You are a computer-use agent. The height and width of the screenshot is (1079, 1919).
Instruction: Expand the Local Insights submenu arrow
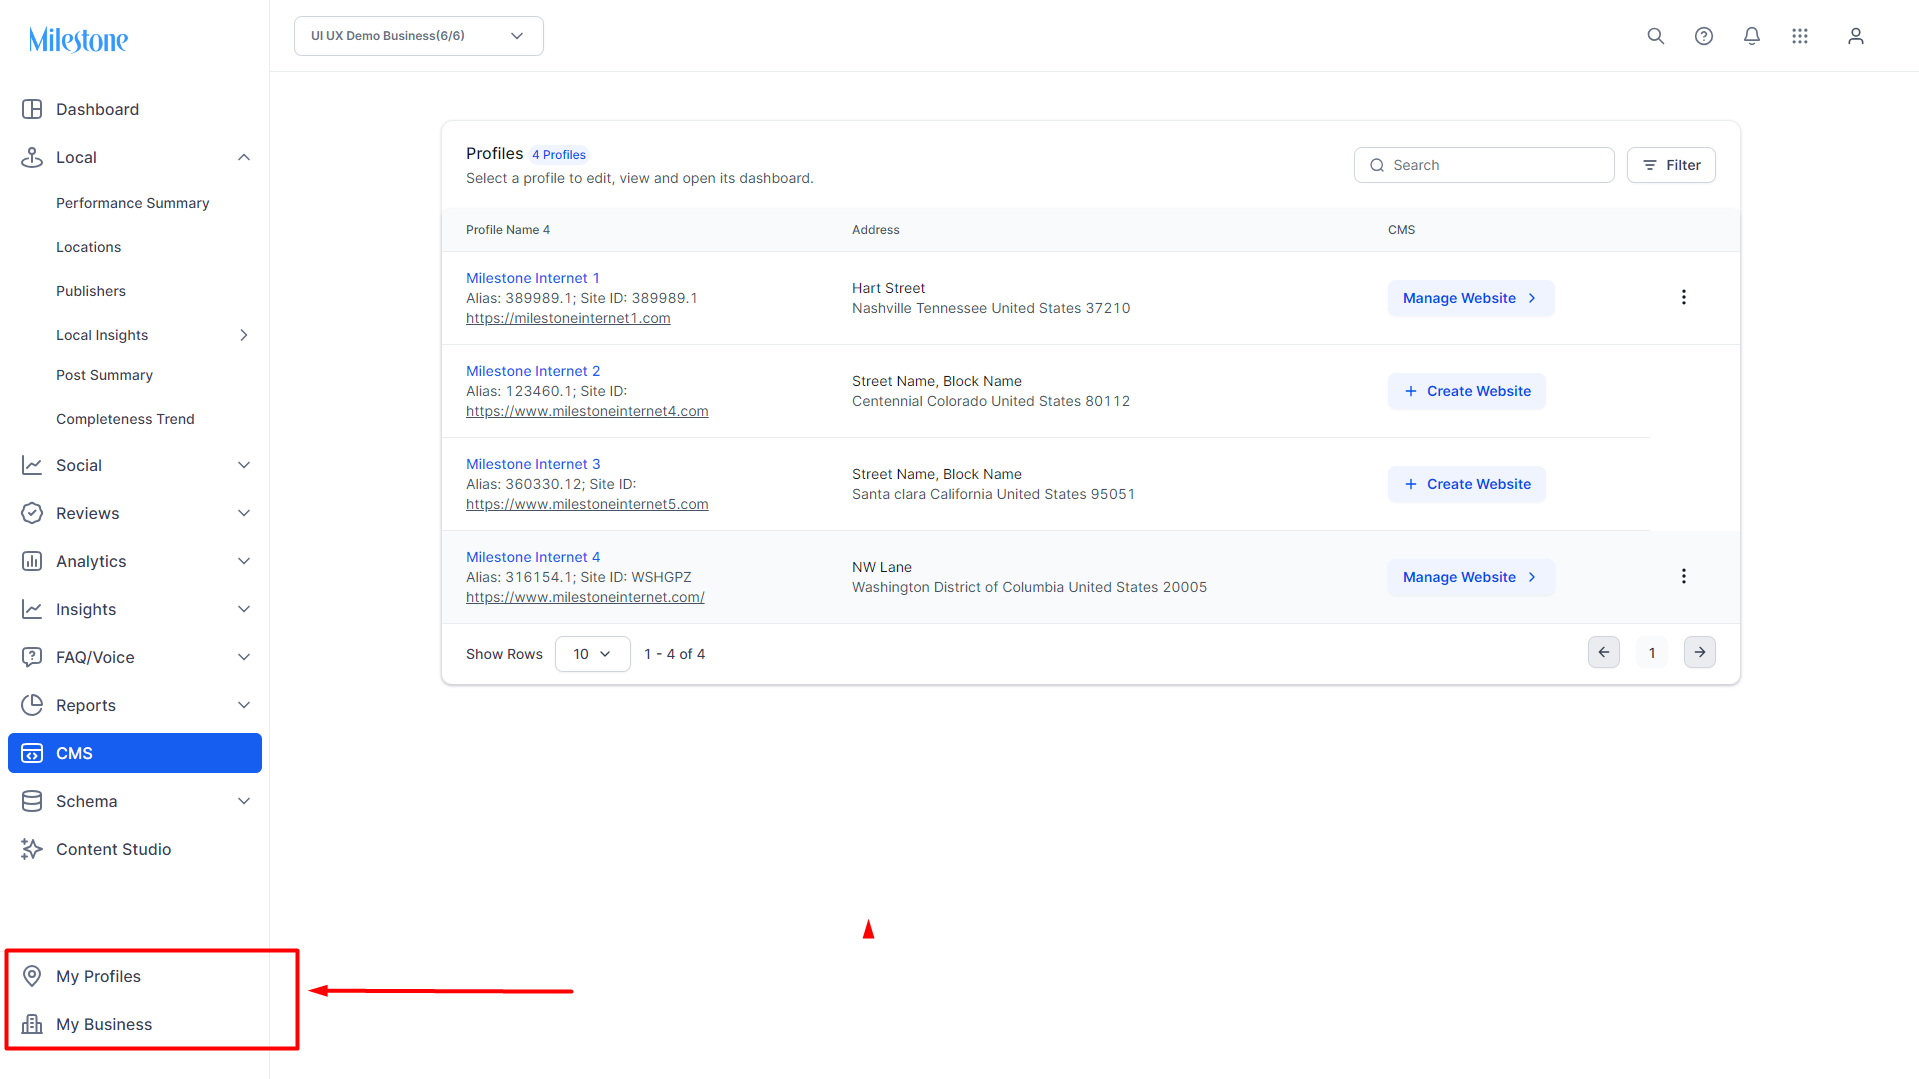[x=244, y=335]
